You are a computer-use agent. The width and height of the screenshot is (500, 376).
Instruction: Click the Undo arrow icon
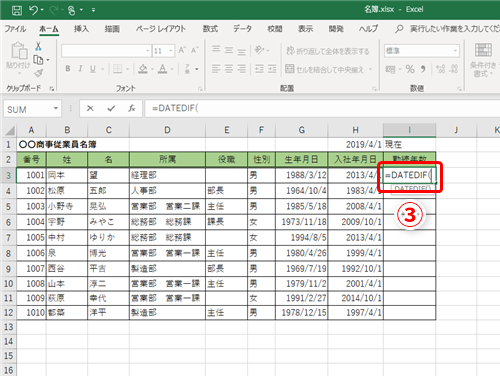tap(34, 10)
